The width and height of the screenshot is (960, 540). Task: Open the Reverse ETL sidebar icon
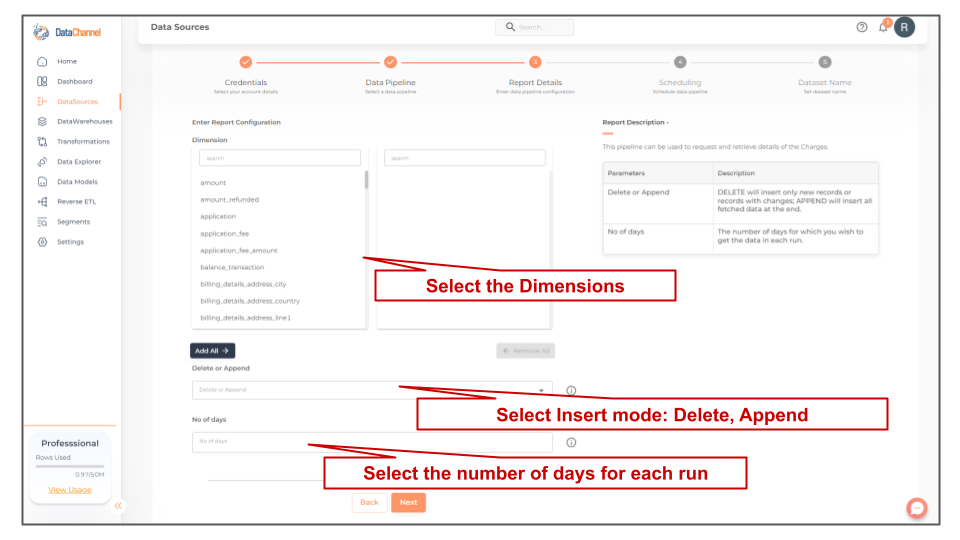(x=42, y=201)
